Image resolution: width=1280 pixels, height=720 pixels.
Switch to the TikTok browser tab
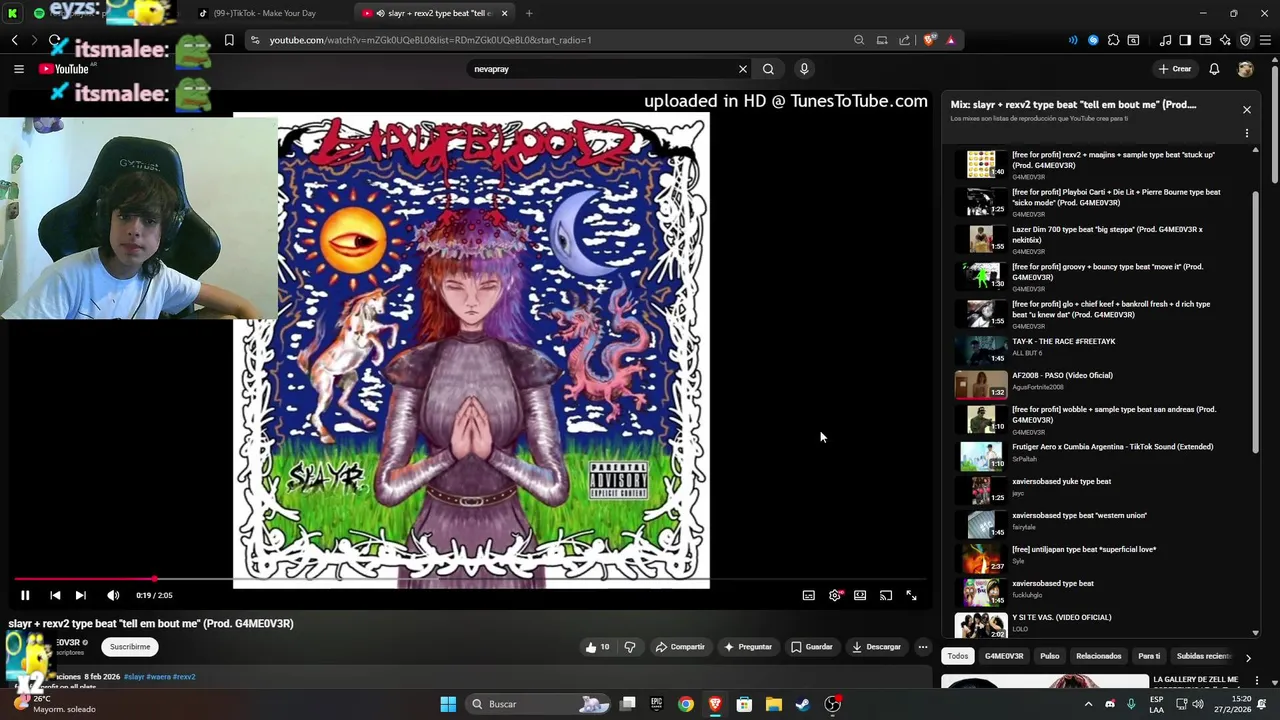pyautogui.click(x=264, y=13)
